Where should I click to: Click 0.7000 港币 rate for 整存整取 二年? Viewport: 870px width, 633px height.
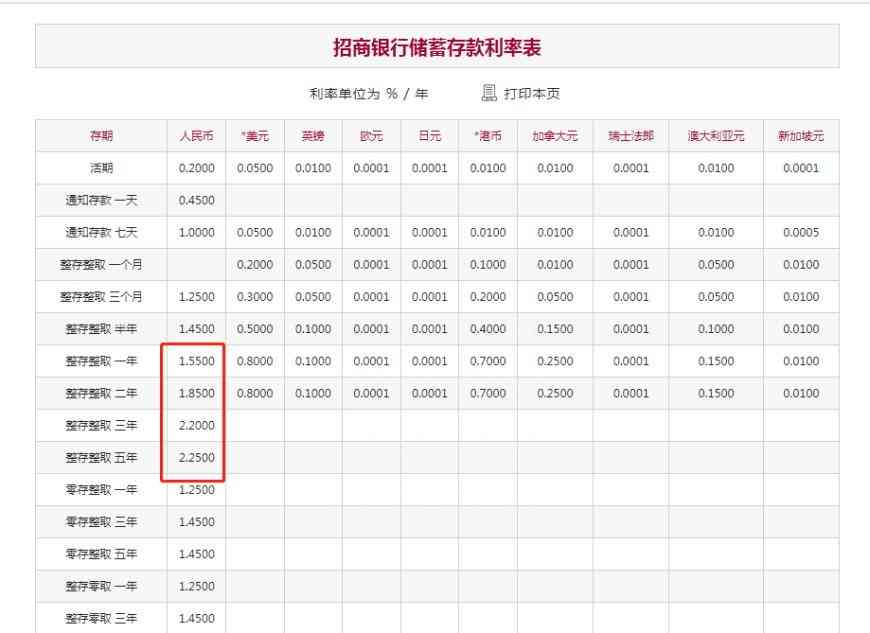coord(488,393)
